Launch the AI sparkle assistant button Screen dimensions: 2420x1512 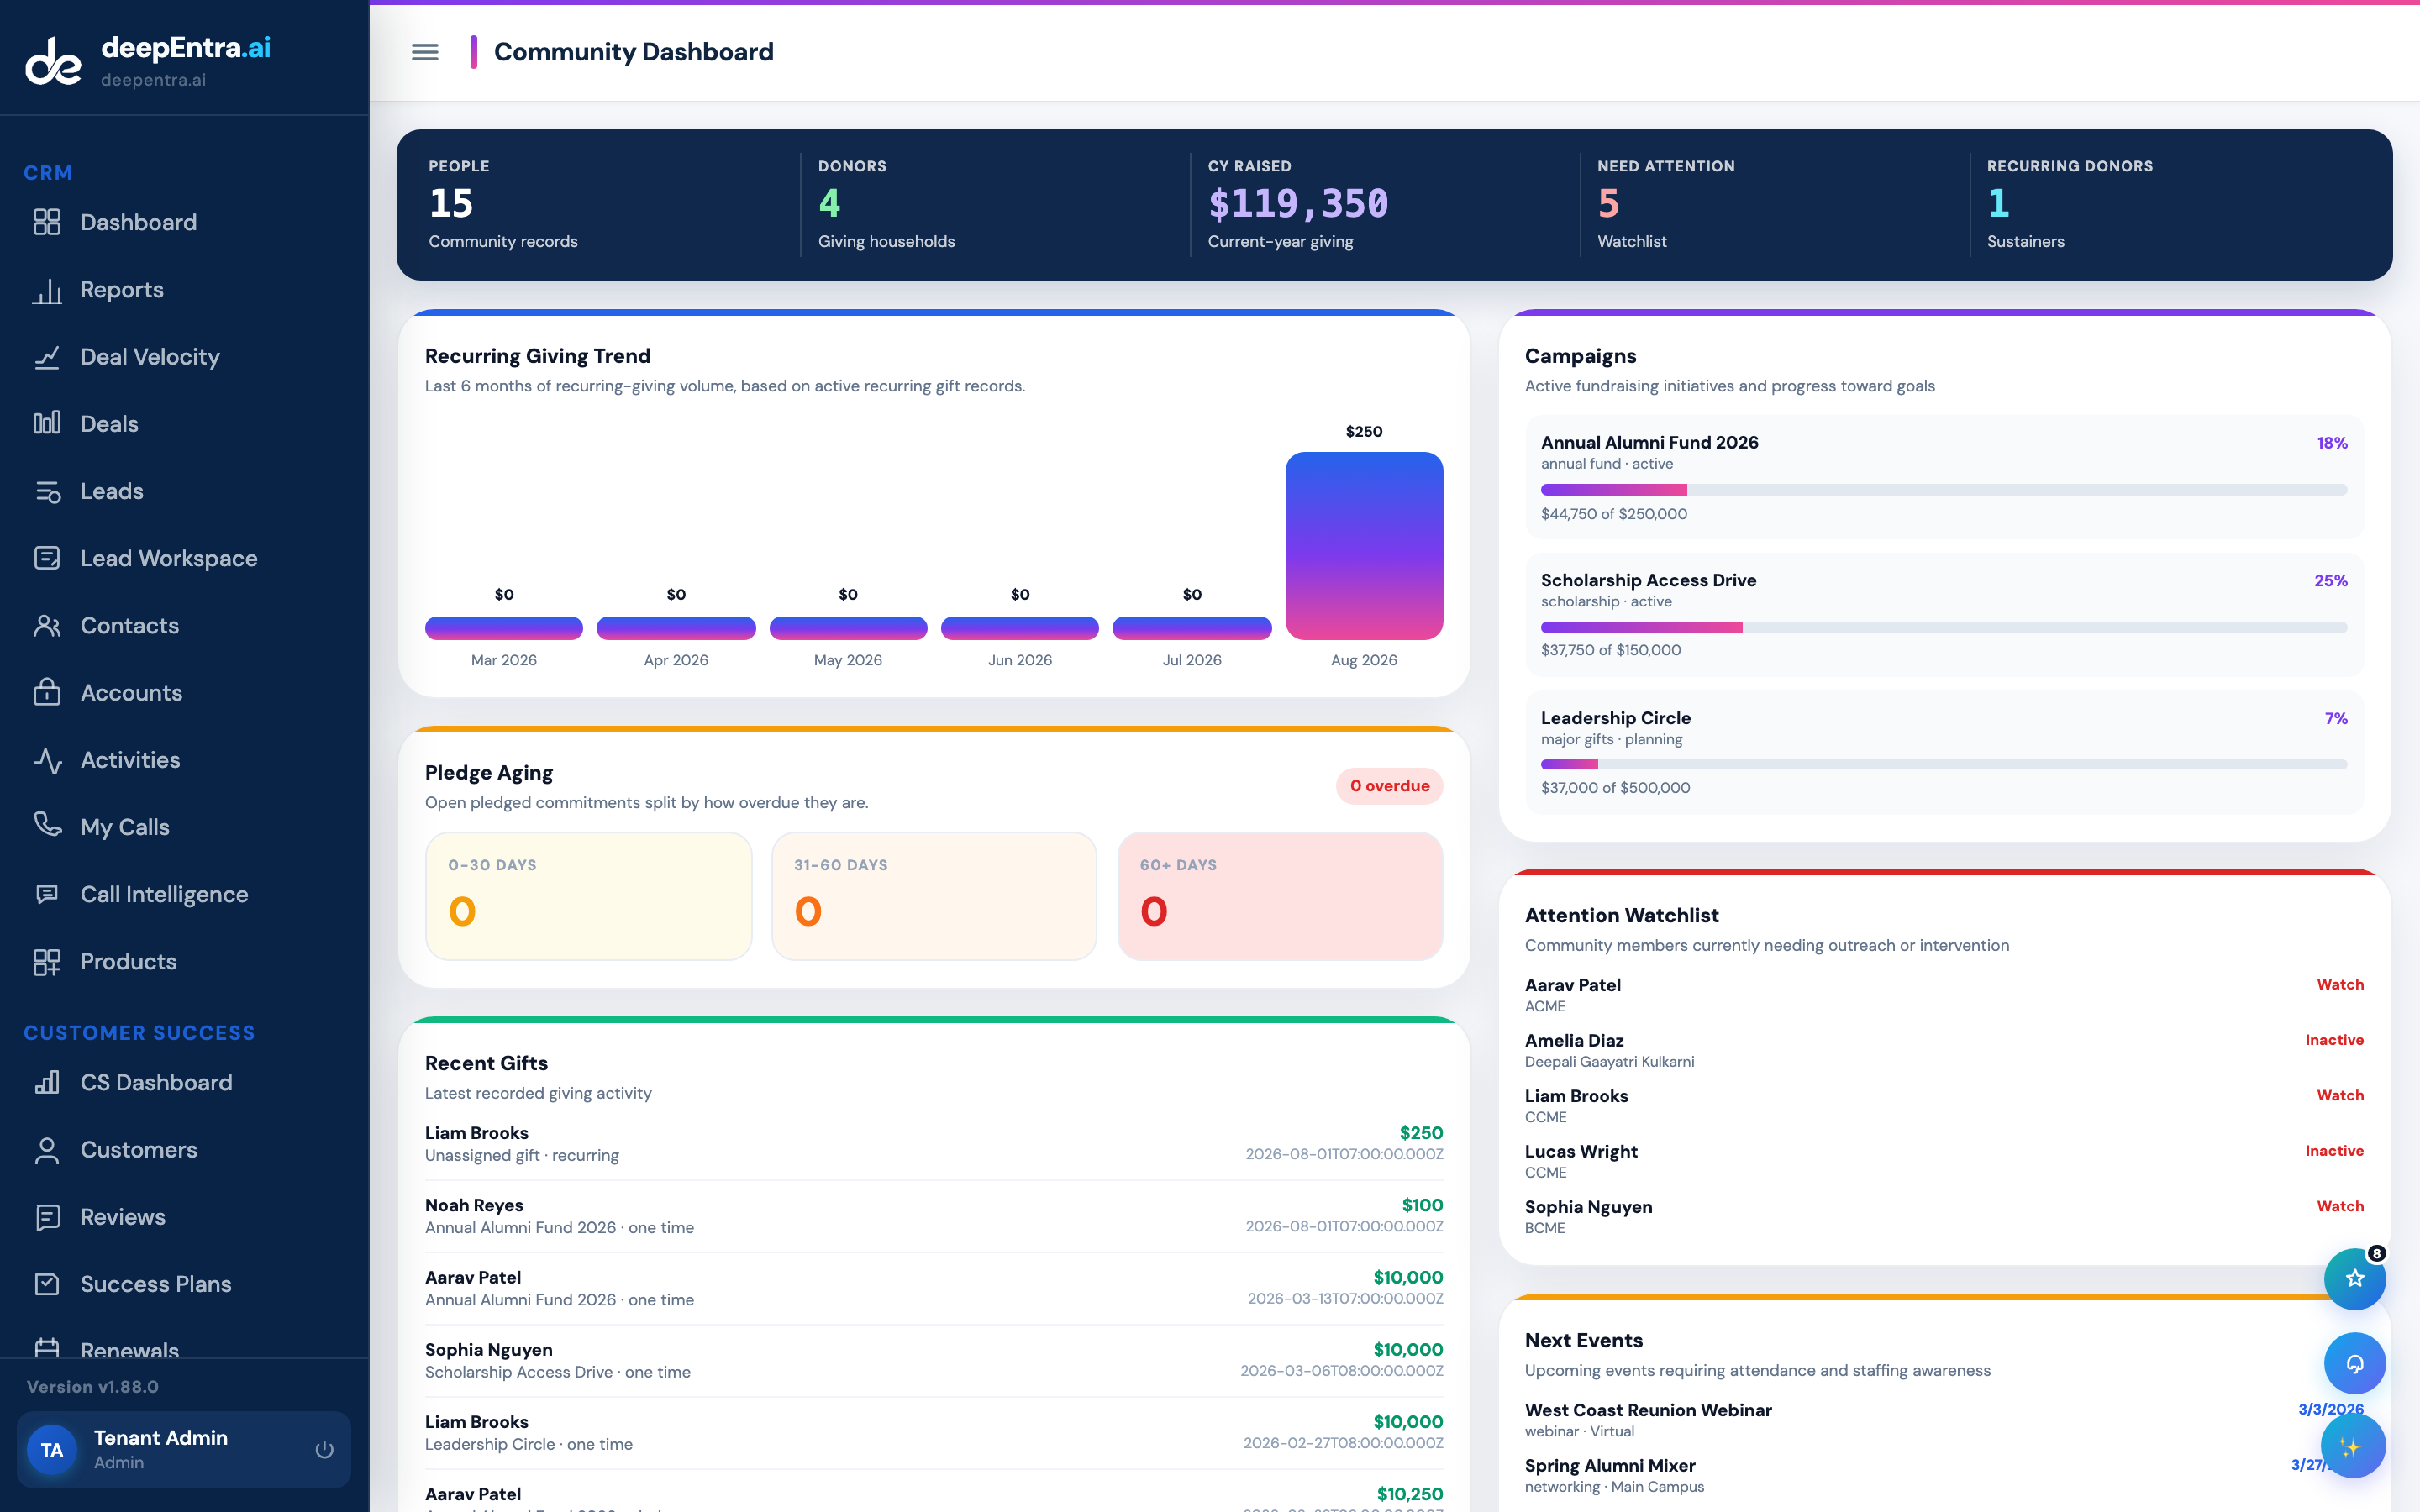[x=2352, y=1446]
